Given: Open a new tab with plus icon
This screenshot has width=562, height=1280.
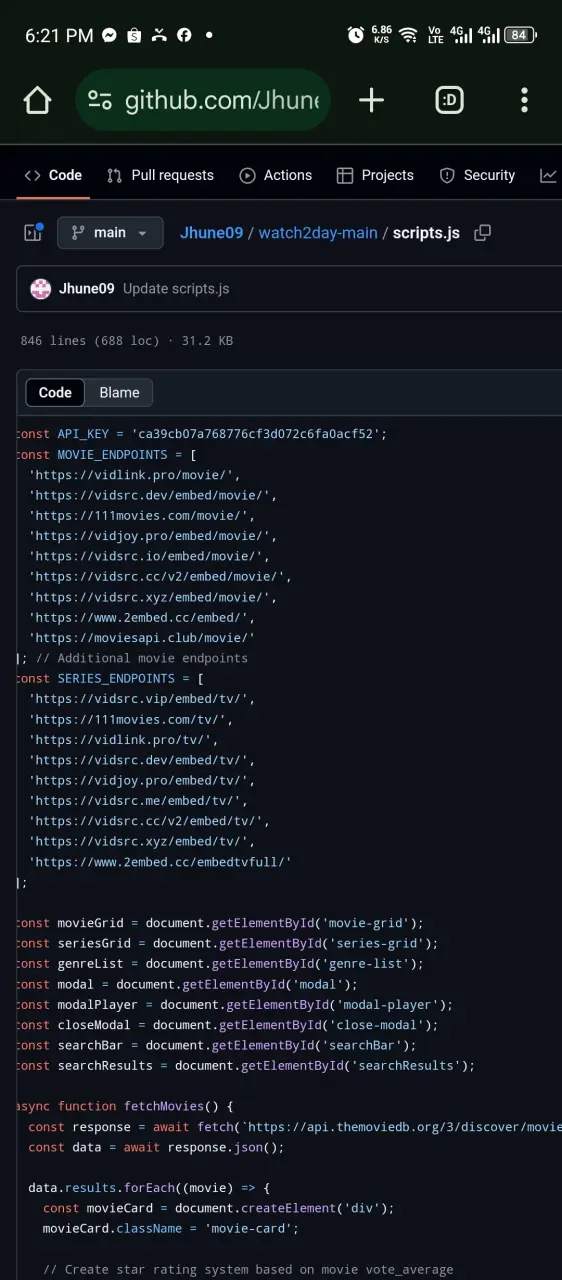Looking at the screenshot, I should pyautogui.click(x=371, y=100).
